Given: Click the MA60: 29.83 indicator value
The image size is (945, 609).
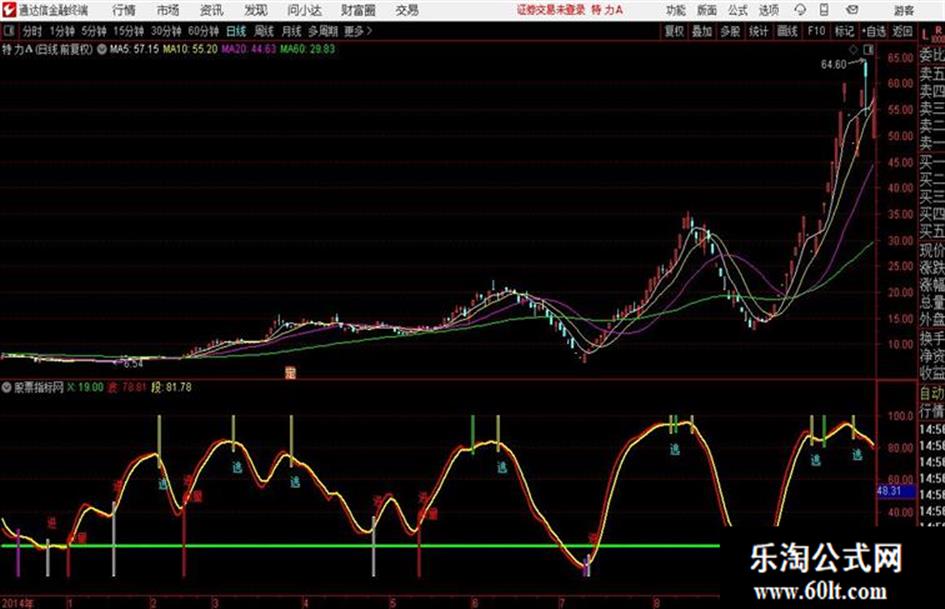Looking at the screenshot, I should [307, 49].
